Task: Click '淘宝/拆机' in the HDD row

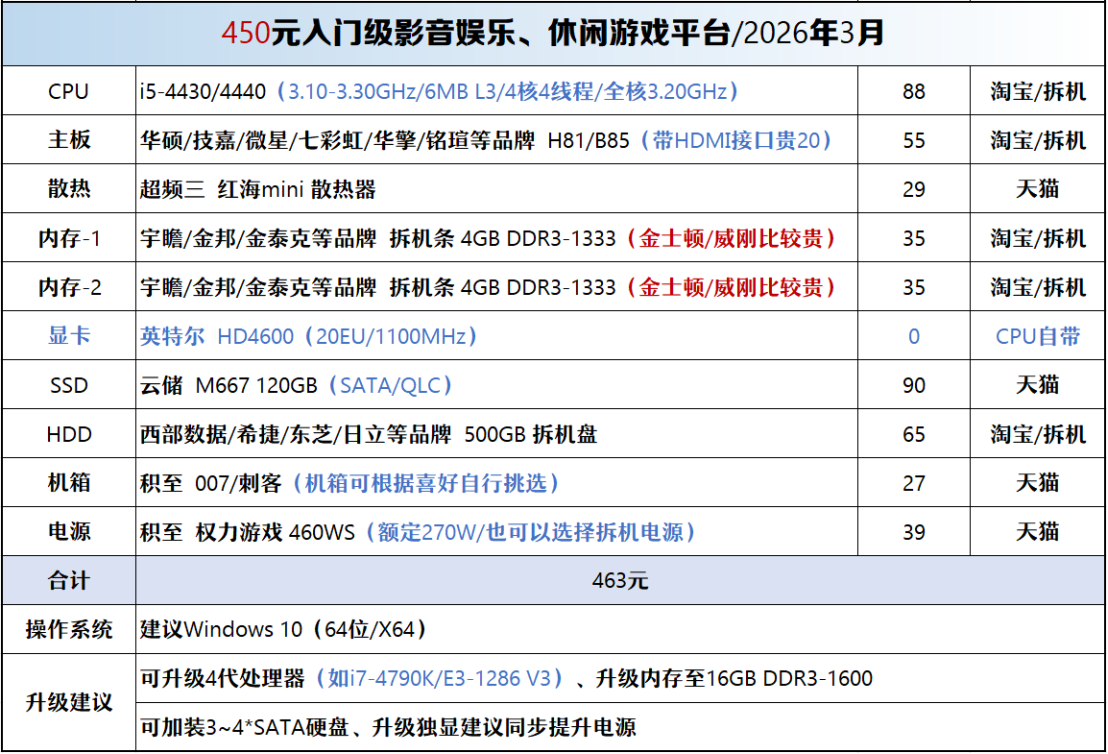Action: (1038, 434)
